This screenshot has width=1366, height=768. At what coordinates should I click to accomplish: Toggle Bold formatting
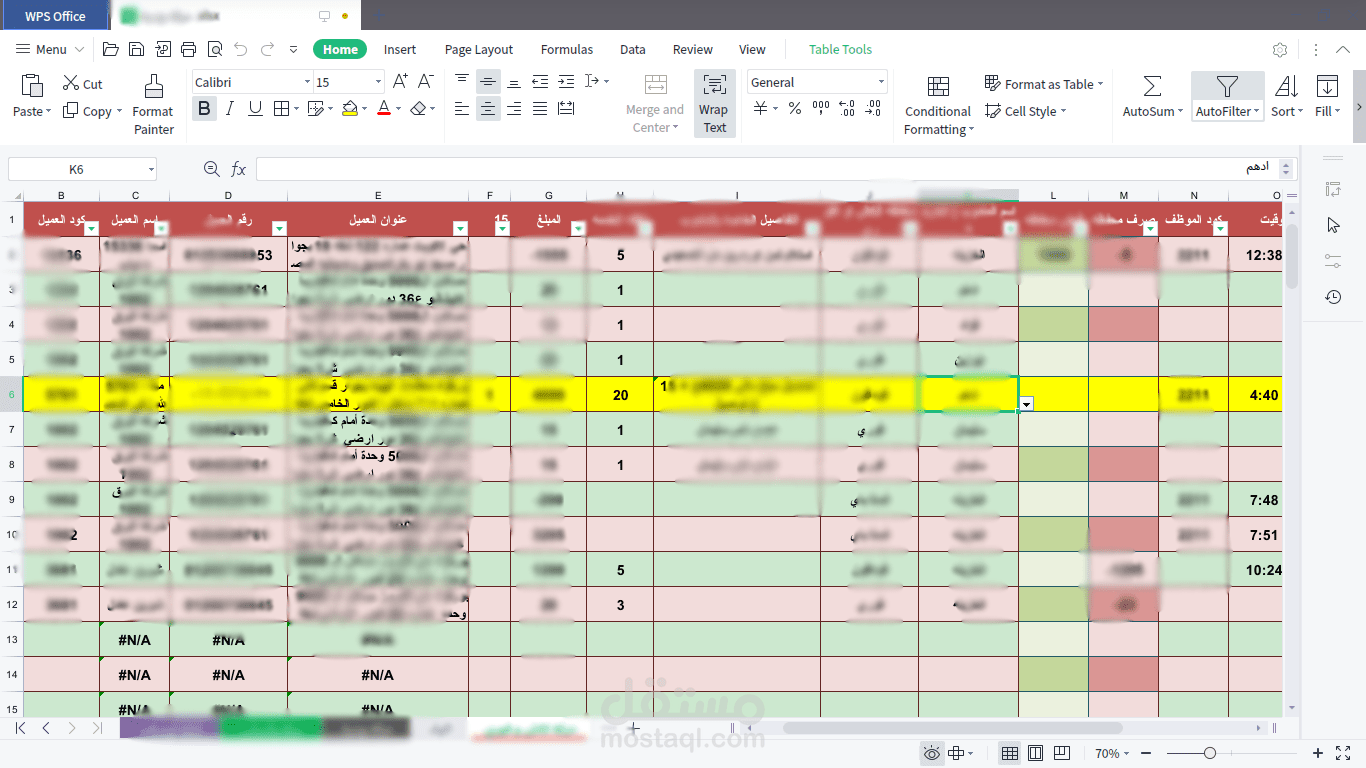(x=205, y=109)
